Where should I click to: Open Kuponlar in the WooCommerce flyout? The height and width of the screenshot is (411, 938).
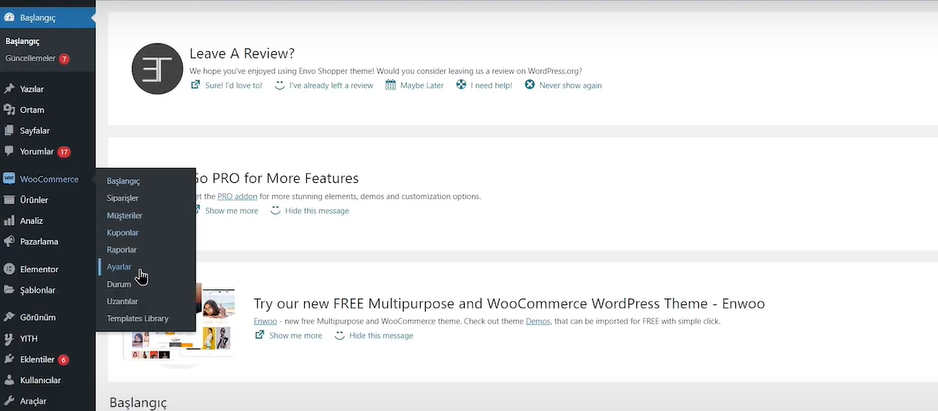123,233
